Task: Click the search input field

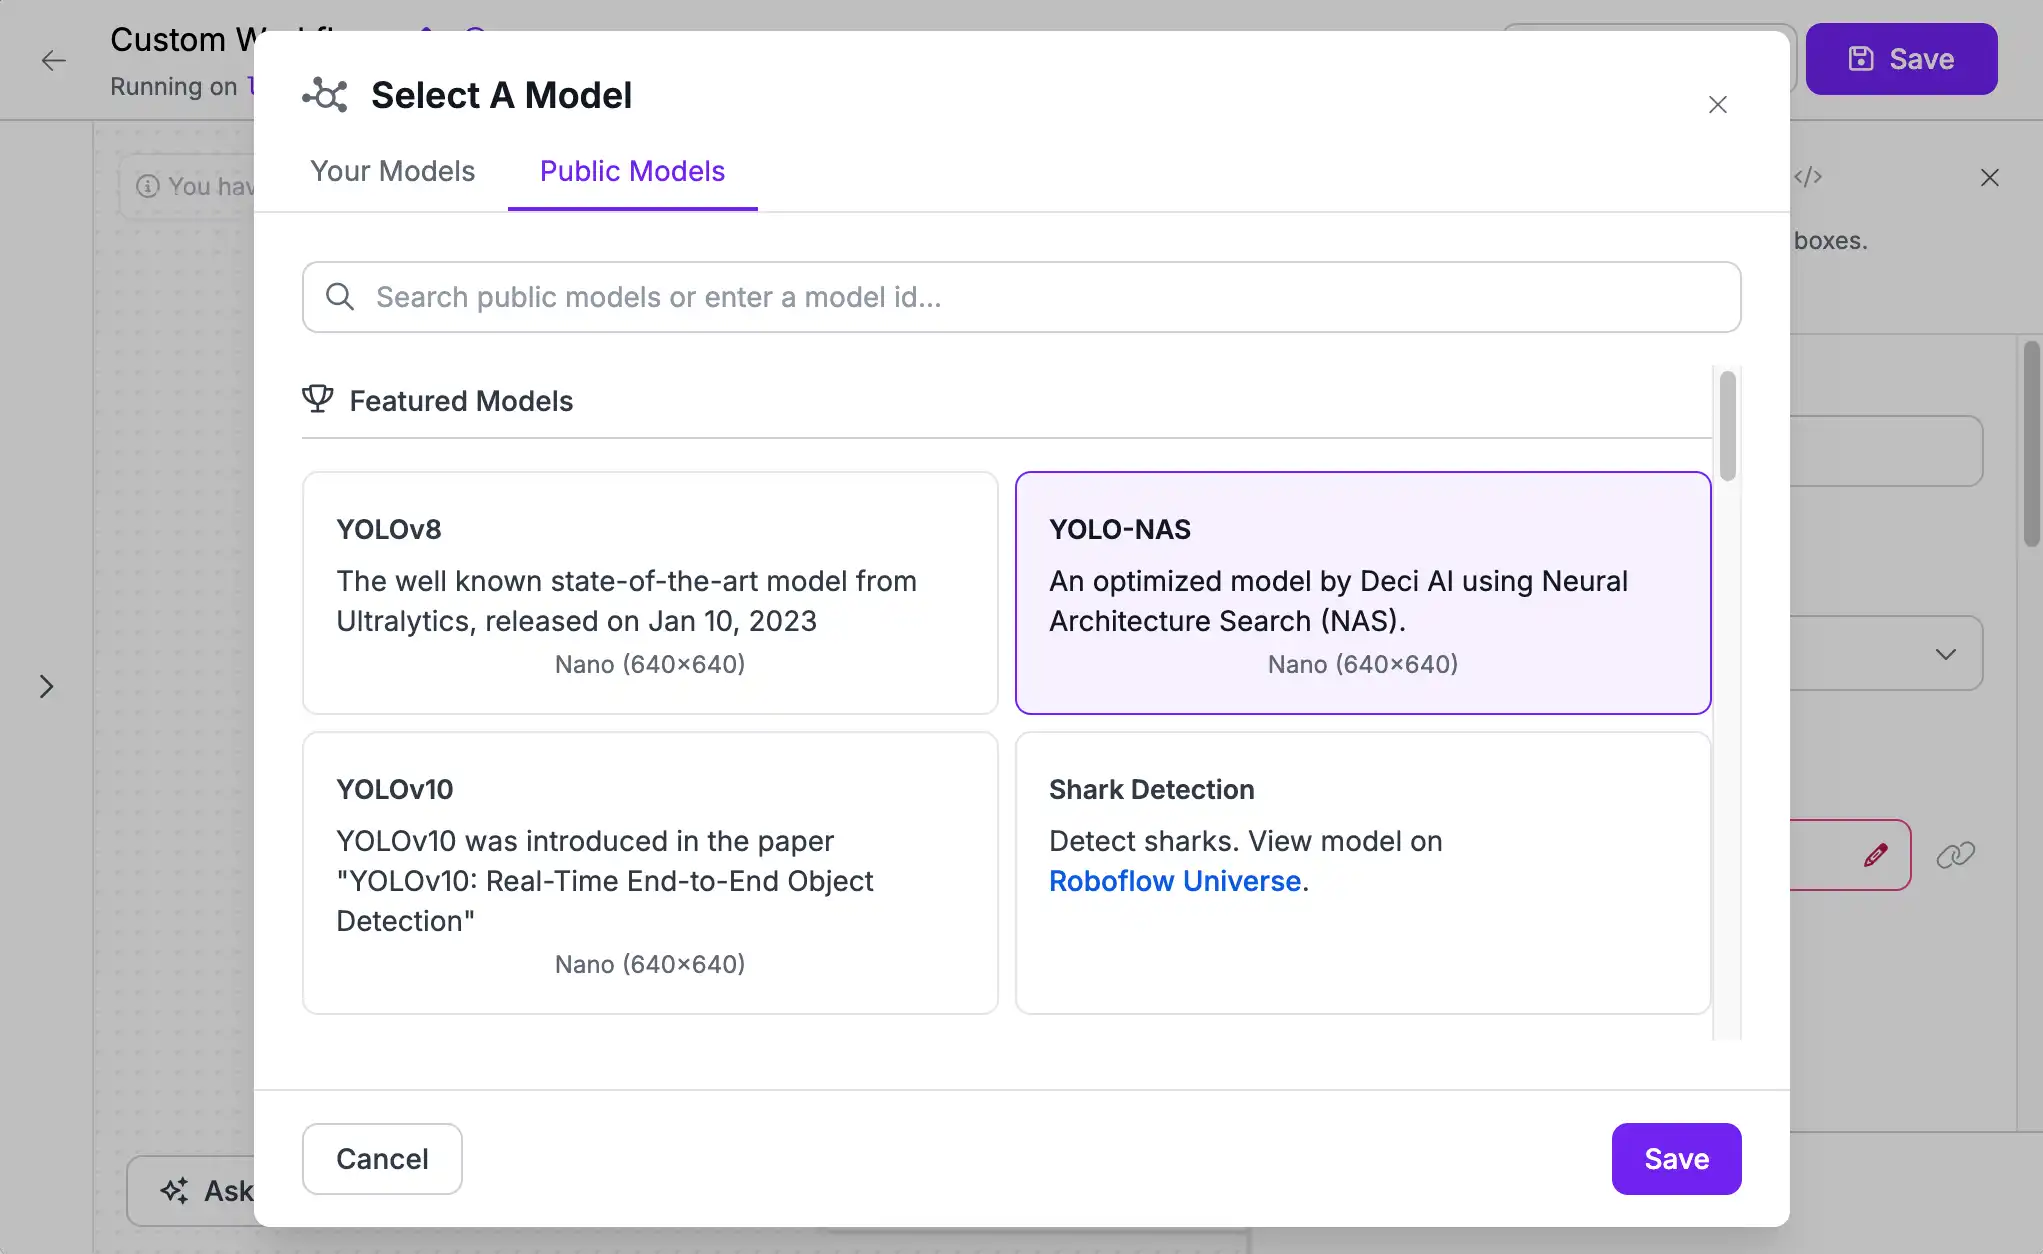Action: tap(1022, 296)
